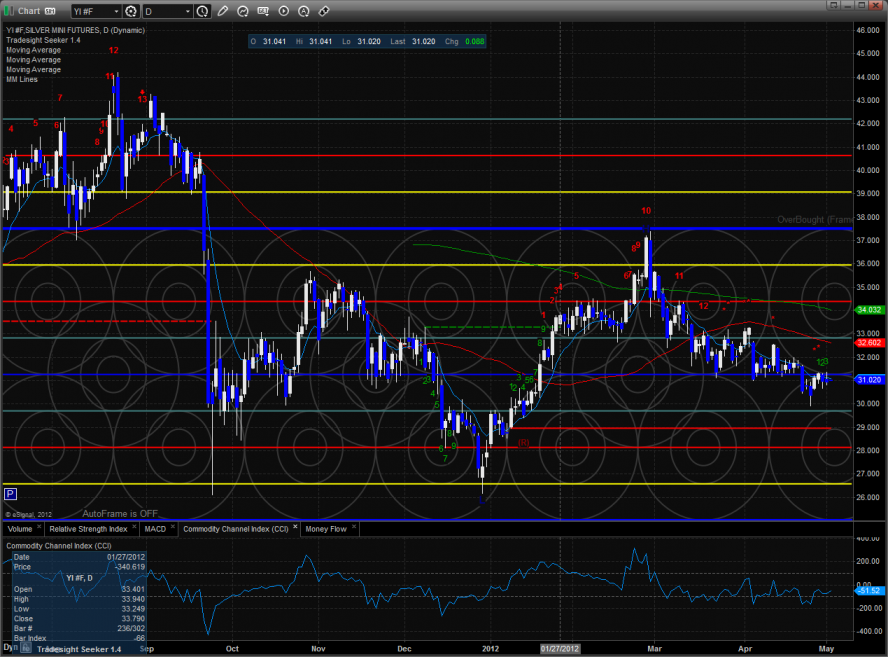Expand the YI #F symbol dropdown
Screen dimensions: 888x657
tap(117, 11)
